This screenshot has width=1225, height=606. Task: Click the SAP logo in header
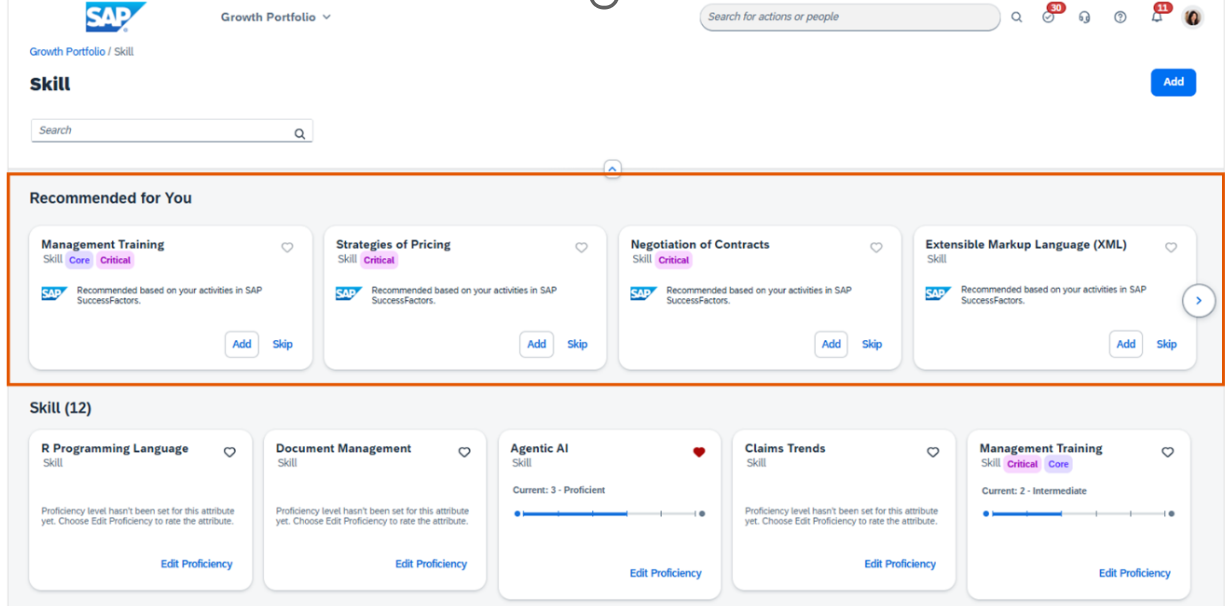(115, 17)
